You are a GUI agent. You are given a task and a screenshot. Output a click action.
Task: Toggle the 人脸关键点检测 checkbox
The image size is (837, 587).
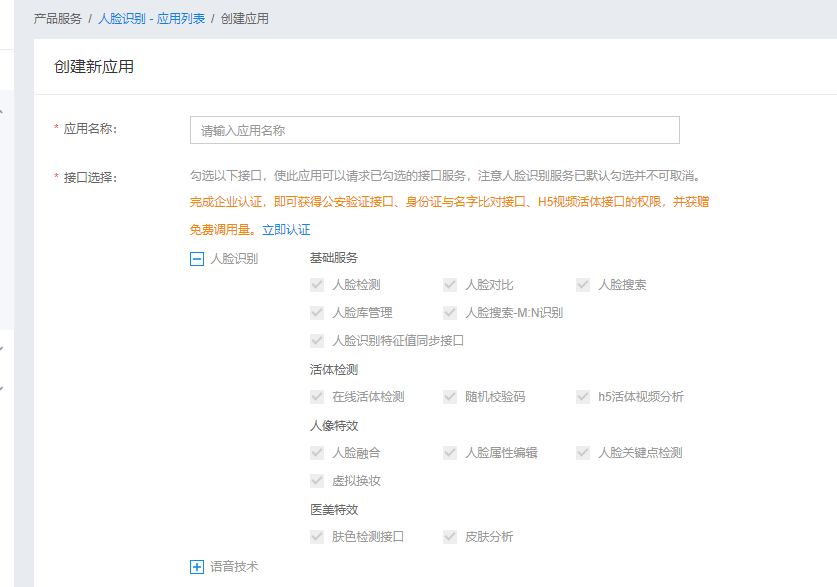(582, 452)
